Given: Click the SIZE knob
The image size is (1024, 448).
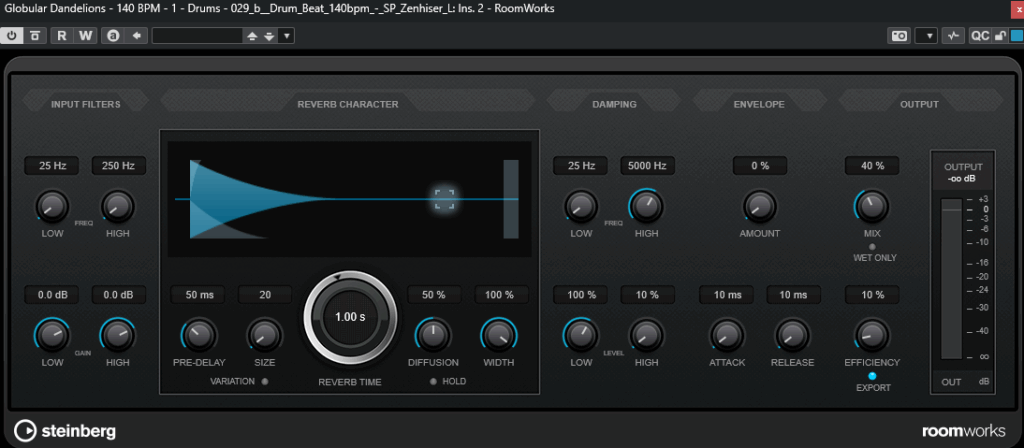Looking at the screenshot, I should pyautogui.click(x=264, y=336).
